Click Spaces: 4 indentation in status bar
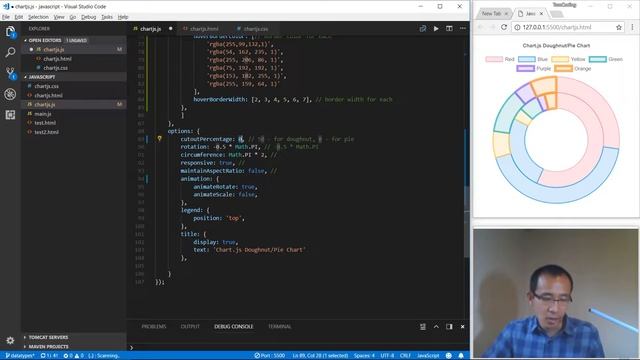Screen dimensions: 640x360 click(364, 356)
